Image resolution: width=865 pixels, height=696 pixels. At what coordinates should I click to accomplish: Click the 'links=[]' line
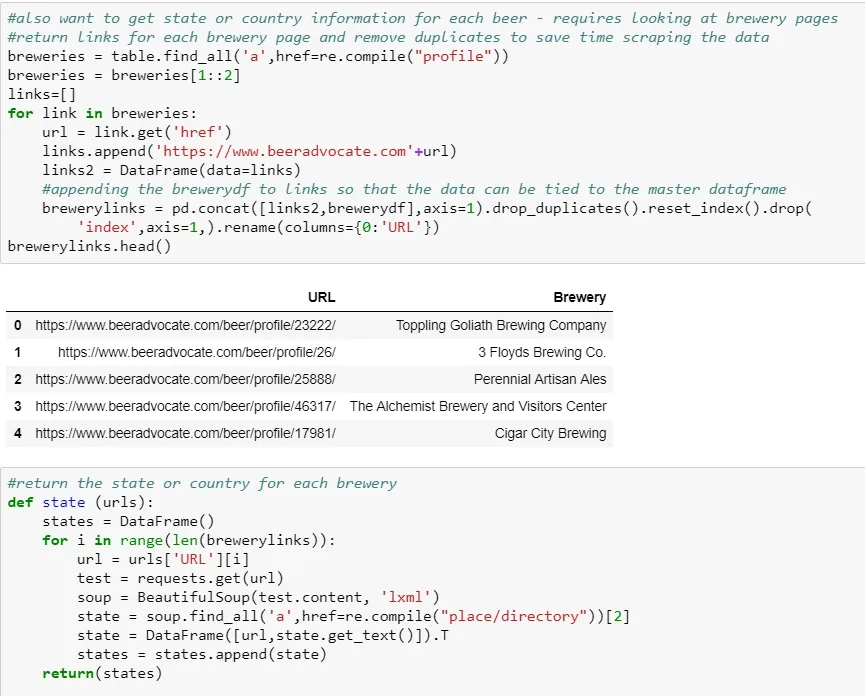tap(42, 94)
